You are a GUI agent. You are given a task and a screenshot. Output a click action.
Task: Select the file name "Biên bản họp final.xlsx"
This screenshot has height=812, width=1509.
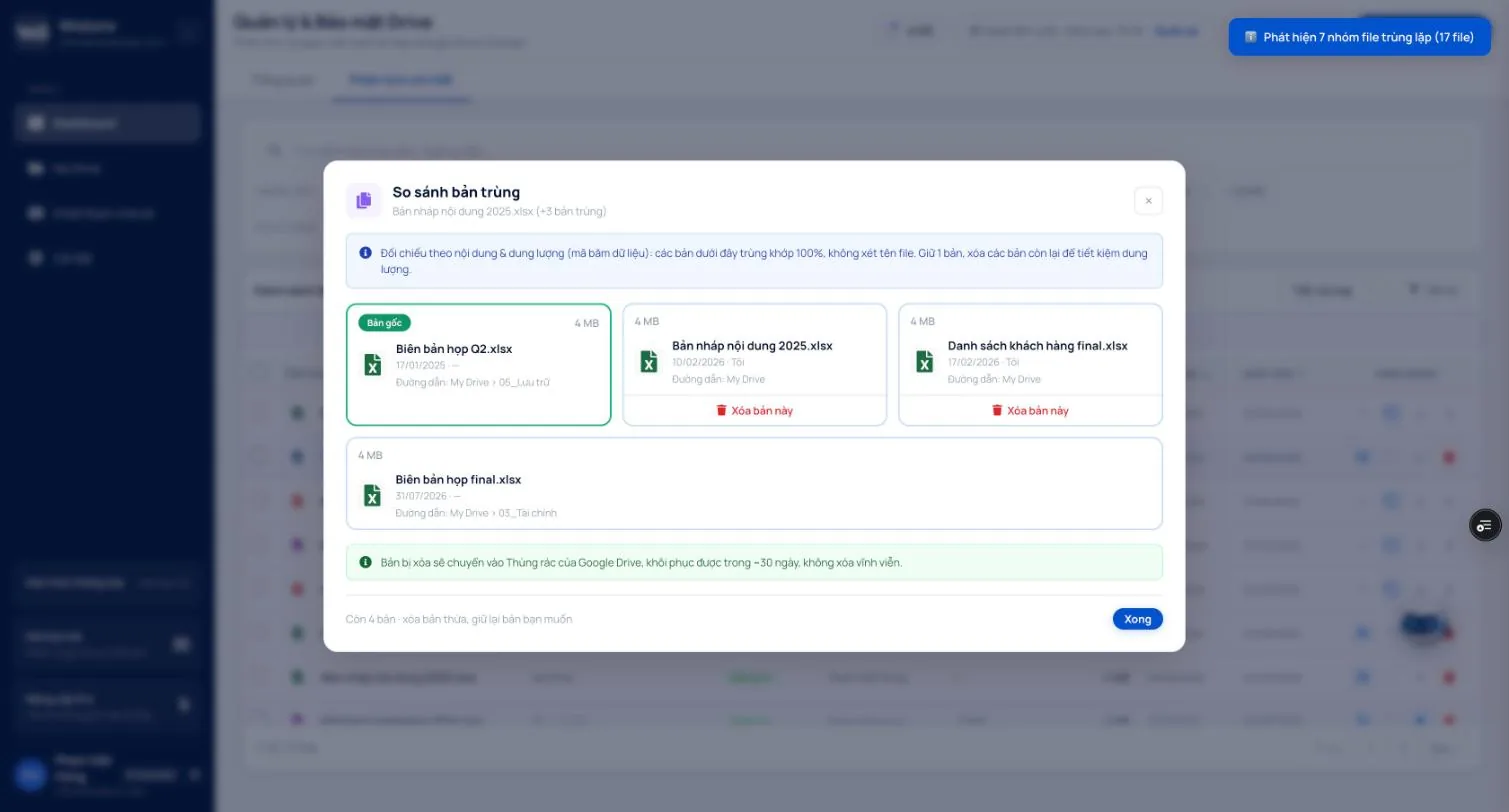458,480
